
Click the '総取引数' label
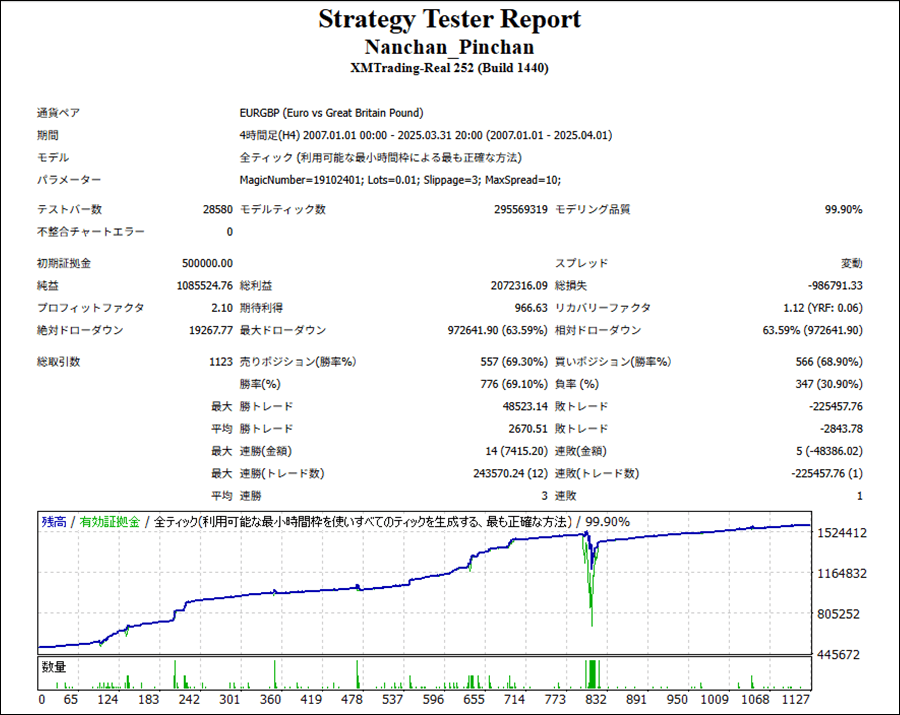(59, 362)
